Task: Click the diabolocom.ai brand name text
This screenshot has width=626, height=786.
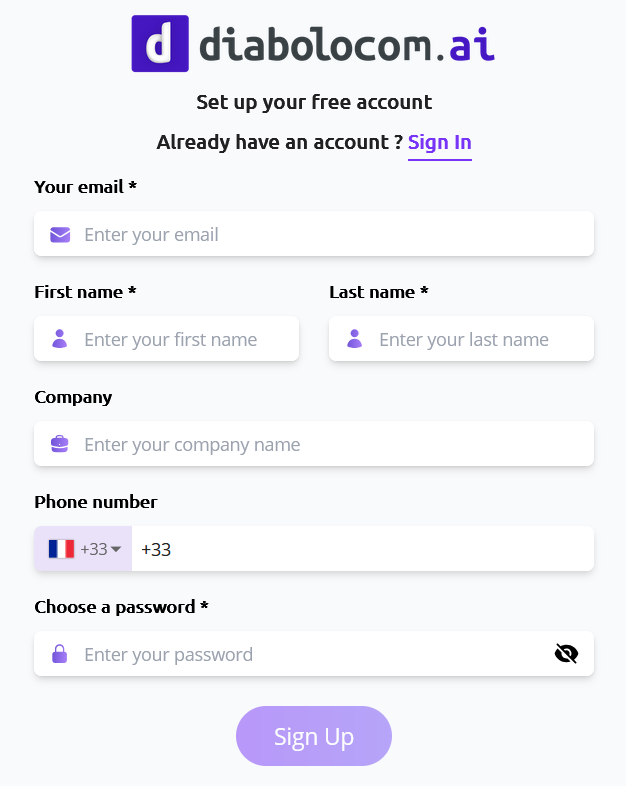Action: click(x=346, y=45)
